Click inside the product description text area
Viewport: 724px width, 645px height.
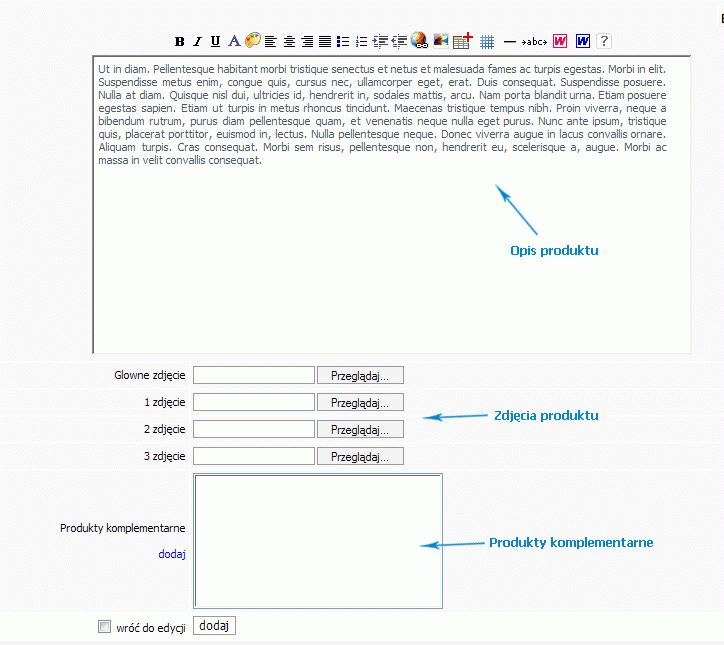(x=392, y=205)
